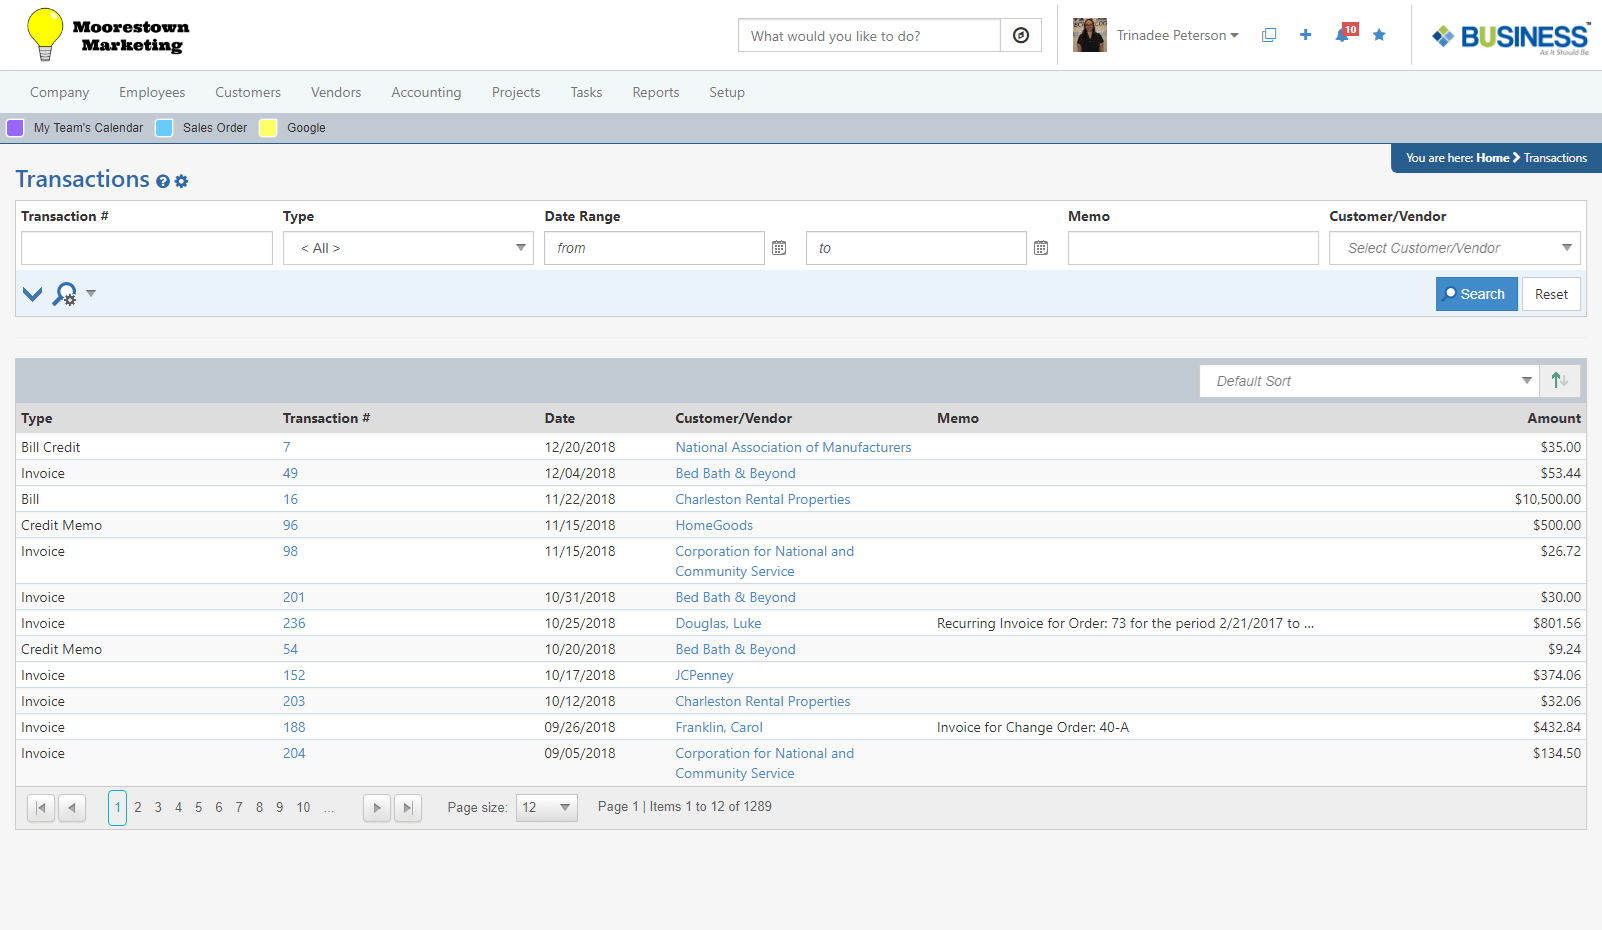Focus the Transaction # input field
This screenshot has height=930, width=1602.
point(147,248)
